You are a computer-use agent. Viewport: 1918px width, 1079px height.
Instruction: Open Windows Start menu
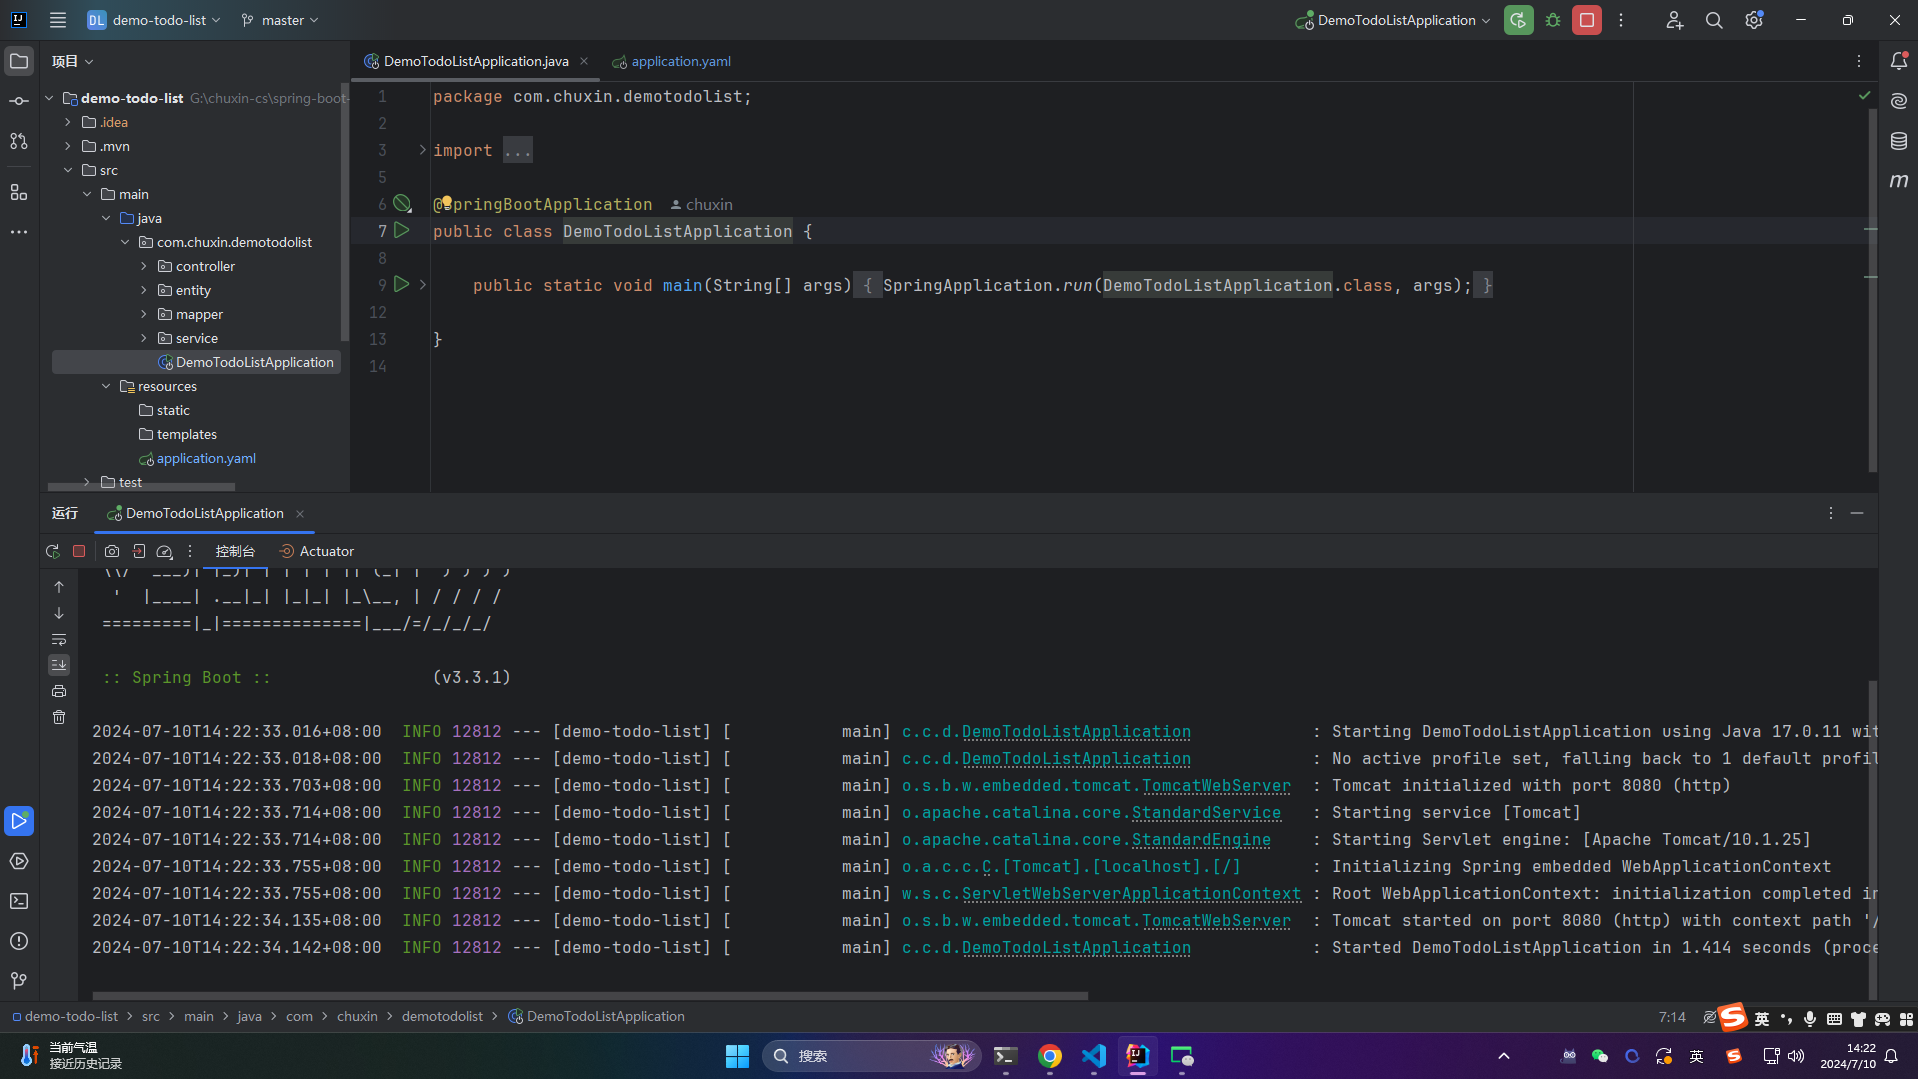click(x=737, y=1056)
